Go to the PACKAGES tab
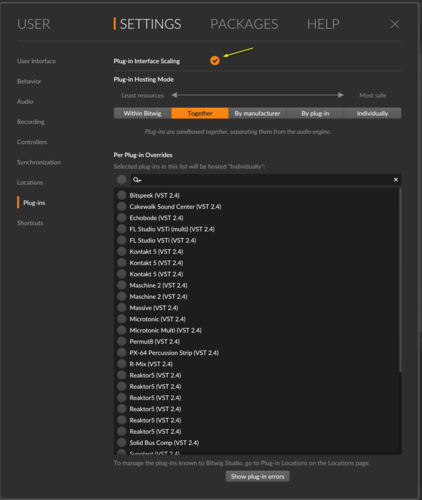This screenshot has height=500, width=422. (244, 24)
